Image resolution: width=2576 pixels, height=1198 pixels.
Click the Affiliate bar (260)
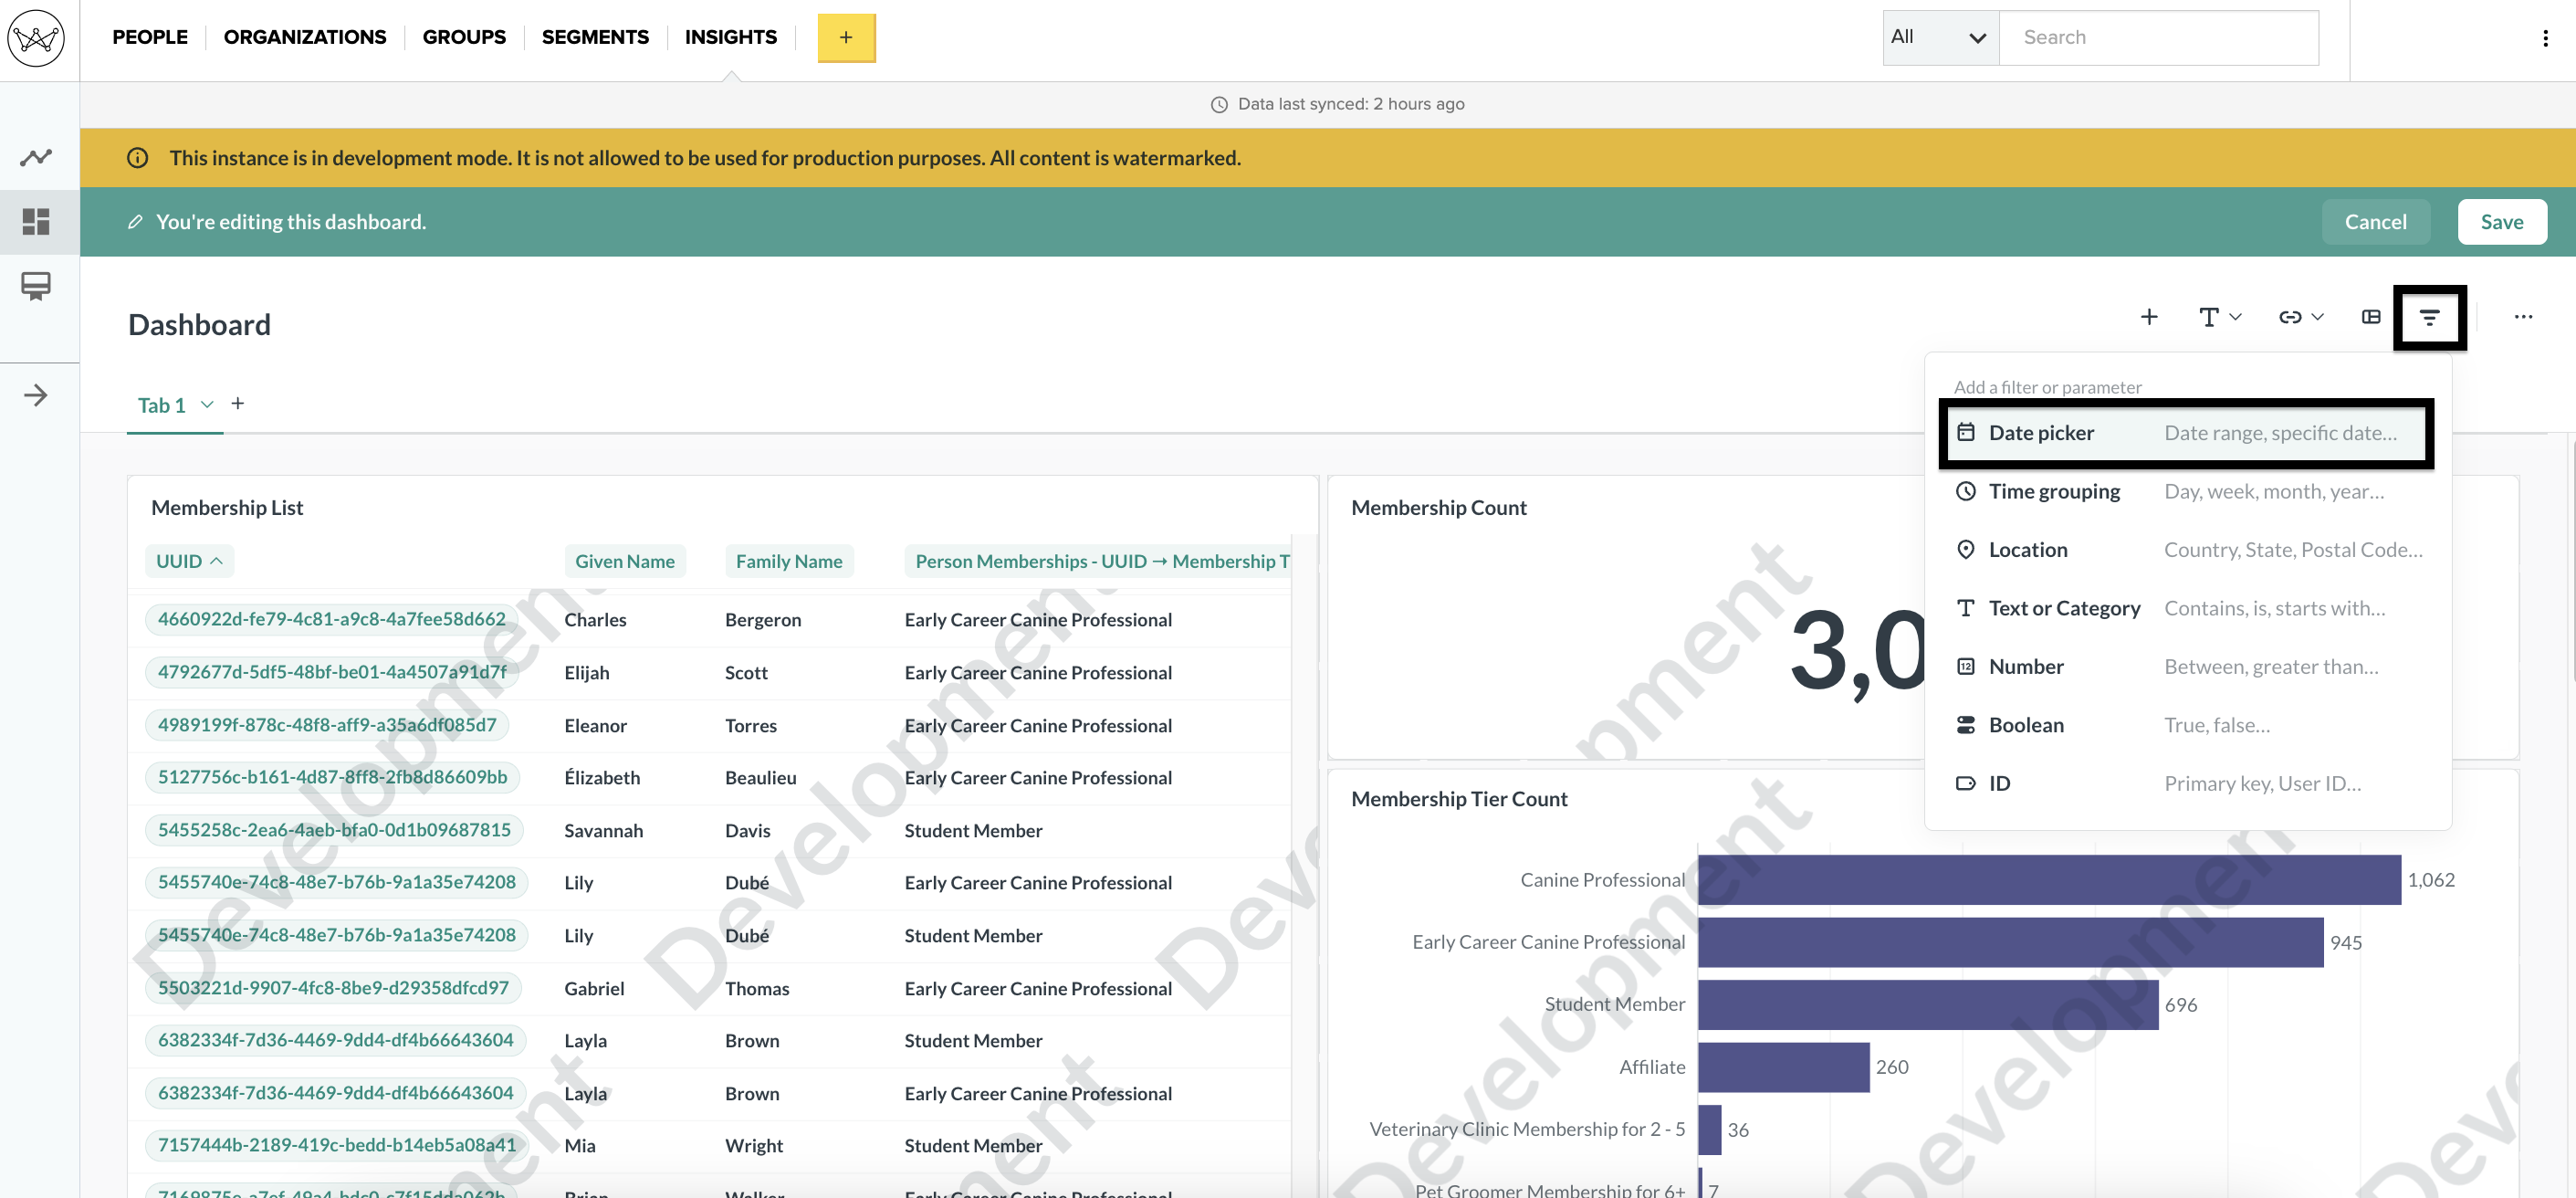pos(1783,1067)
